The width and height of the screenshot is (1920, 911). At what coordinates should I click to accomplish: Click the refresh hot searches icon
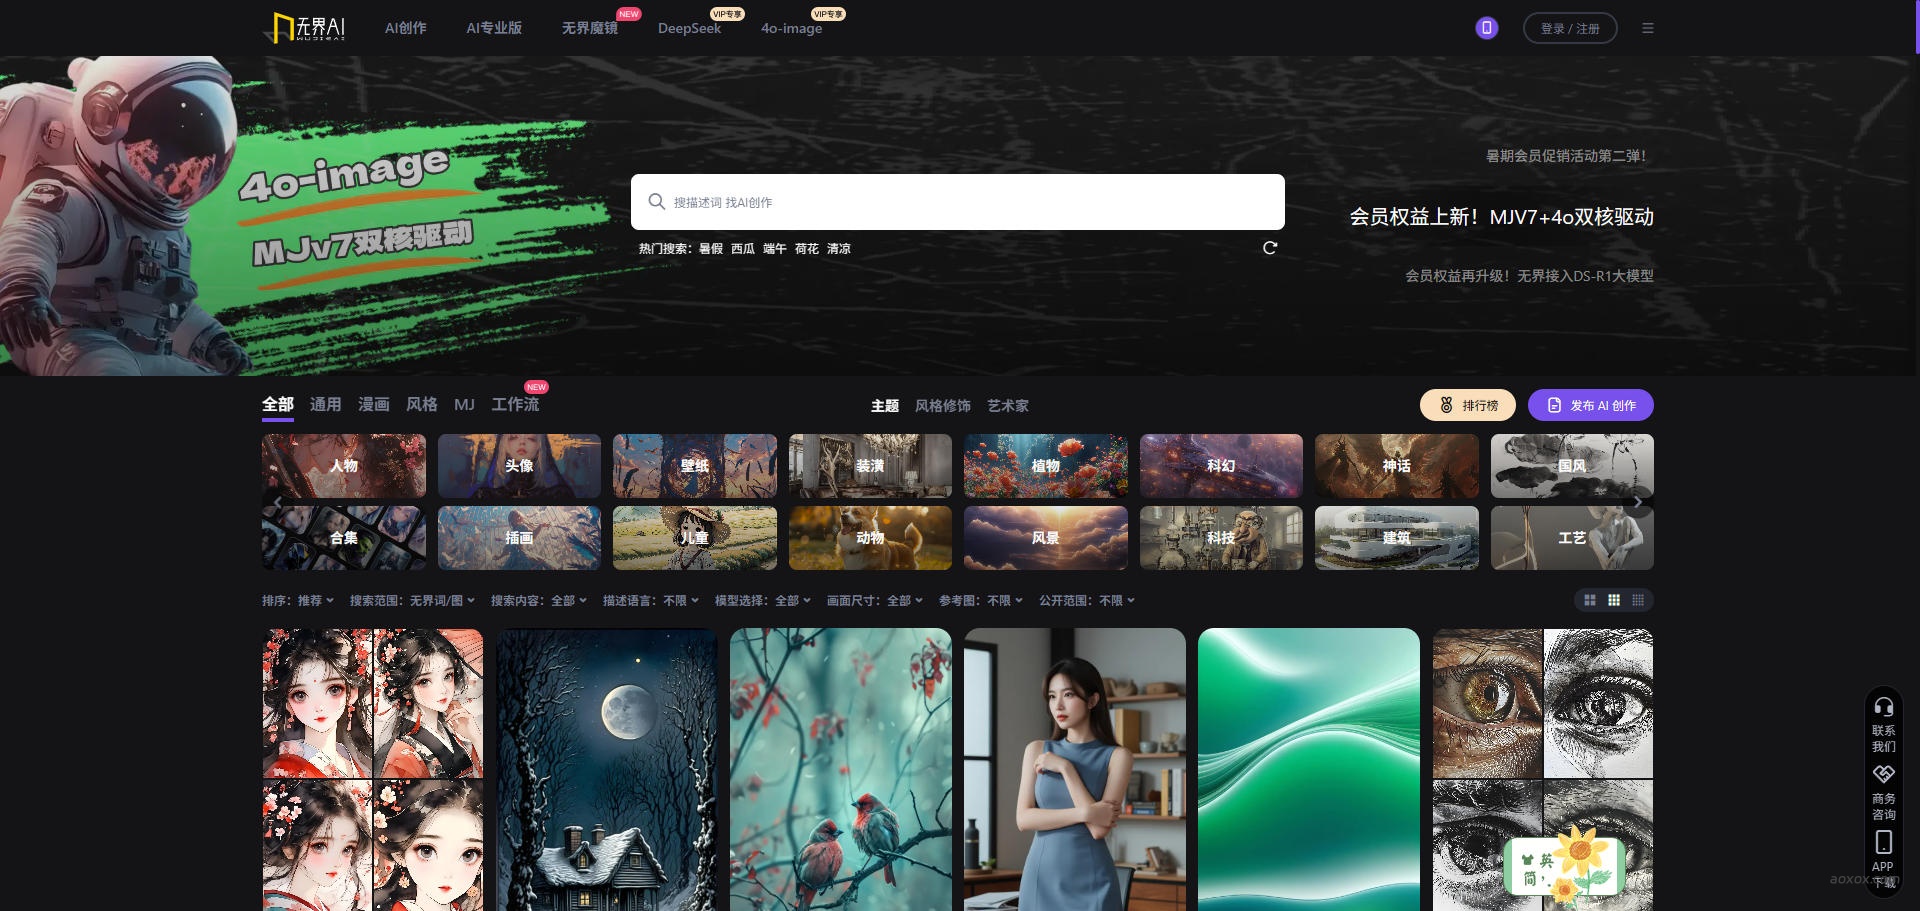pos(1269,248)
